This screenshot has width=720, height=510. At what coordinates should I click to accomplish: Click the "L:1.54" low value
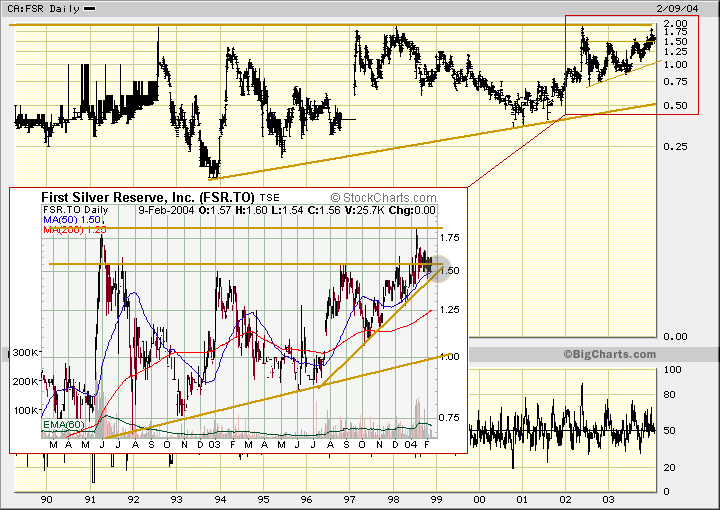pos(288,210)
